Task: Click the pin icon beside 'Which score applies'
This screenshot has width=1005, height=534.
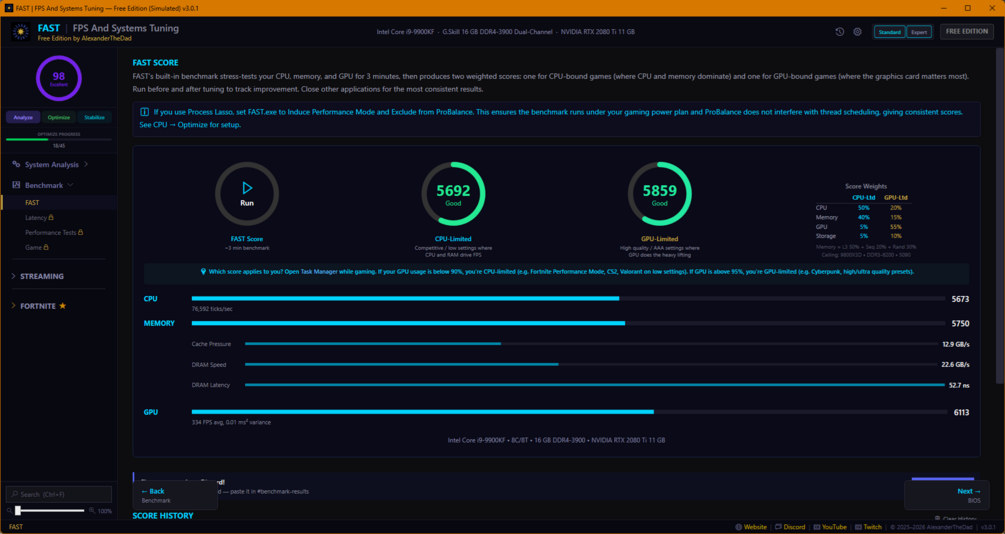Action: 204,271
